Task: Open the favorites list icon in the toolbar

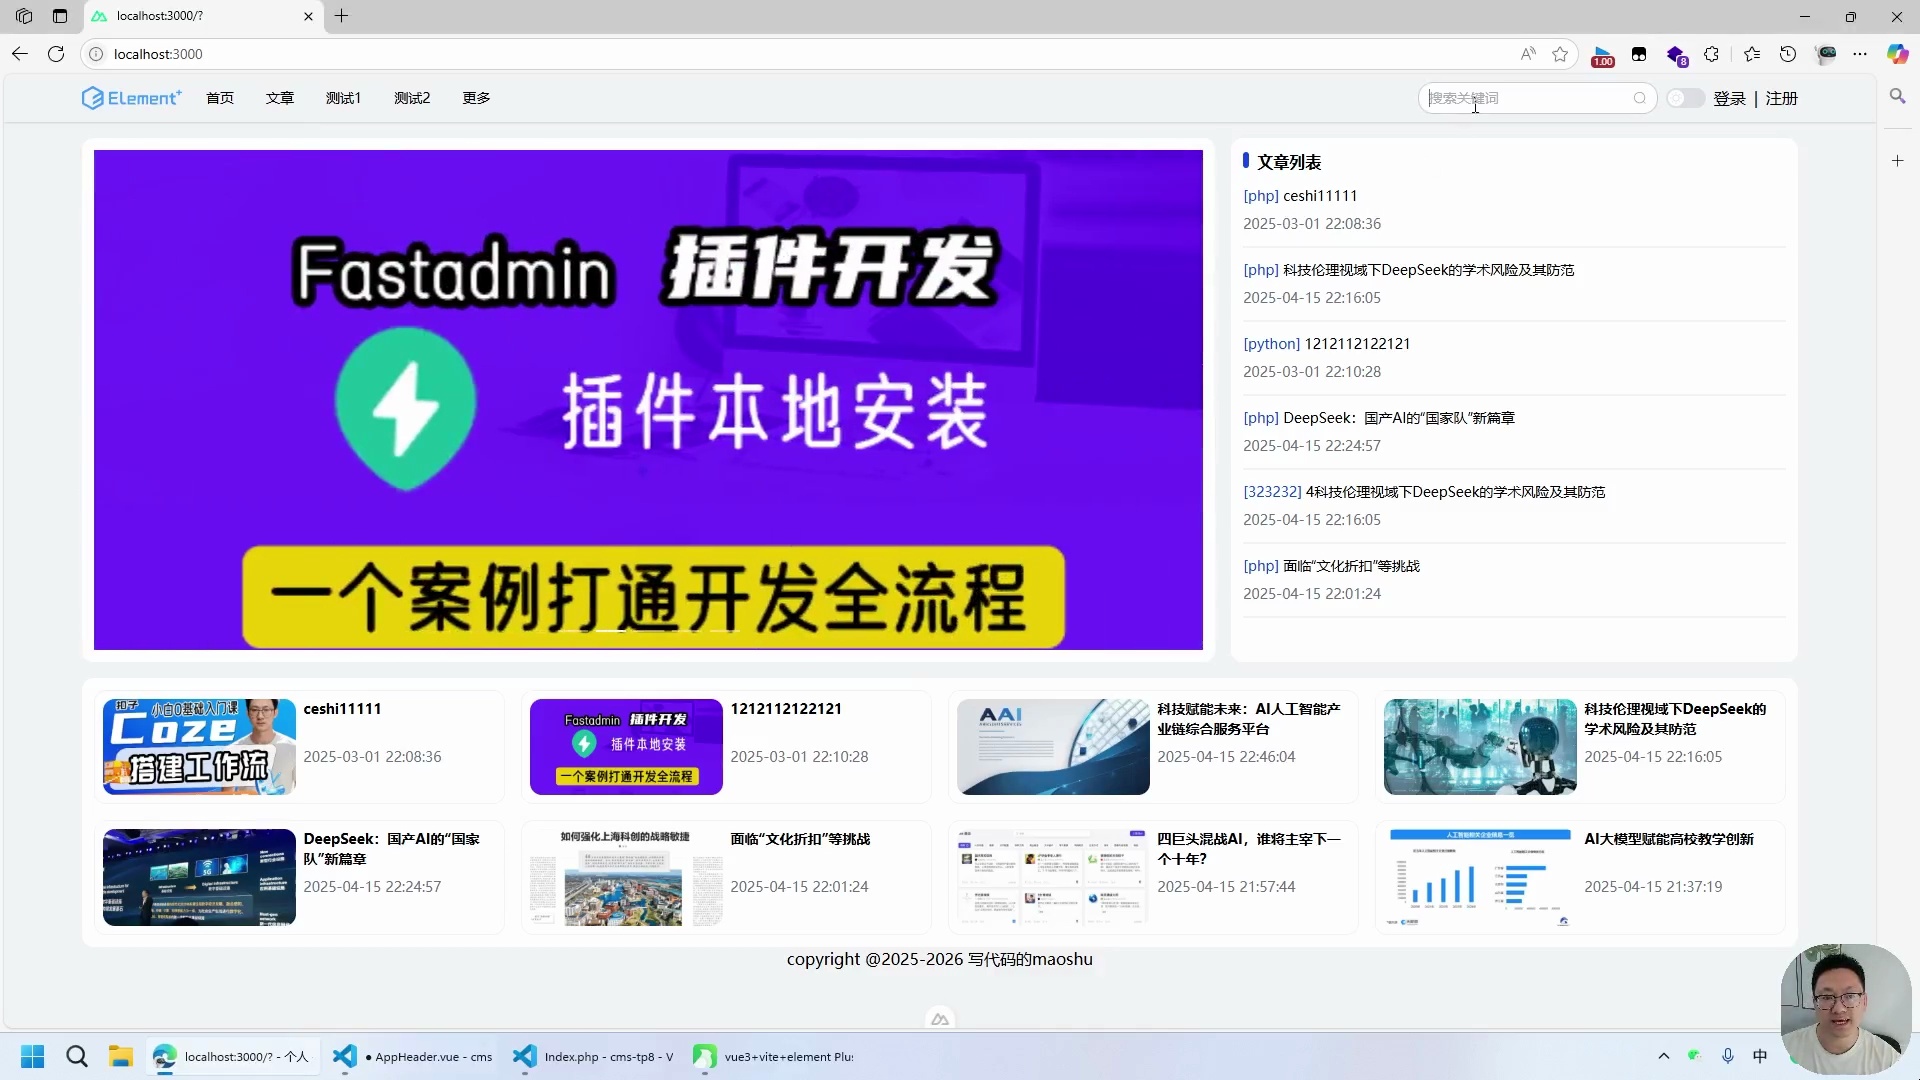Action: point(1752,54)
